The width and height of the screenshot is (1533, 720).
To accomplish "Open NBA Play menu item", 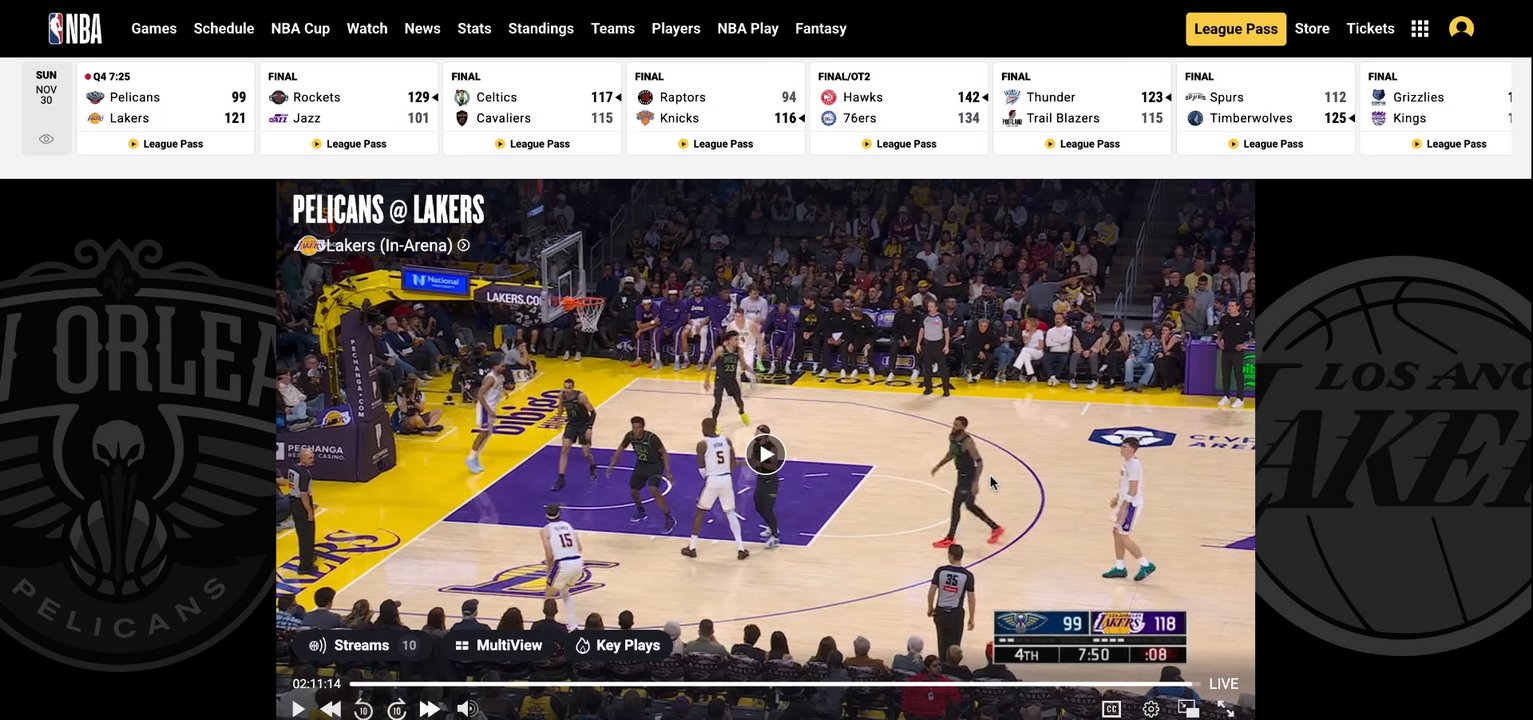I will pyautogui.click(x=748, y=29).
